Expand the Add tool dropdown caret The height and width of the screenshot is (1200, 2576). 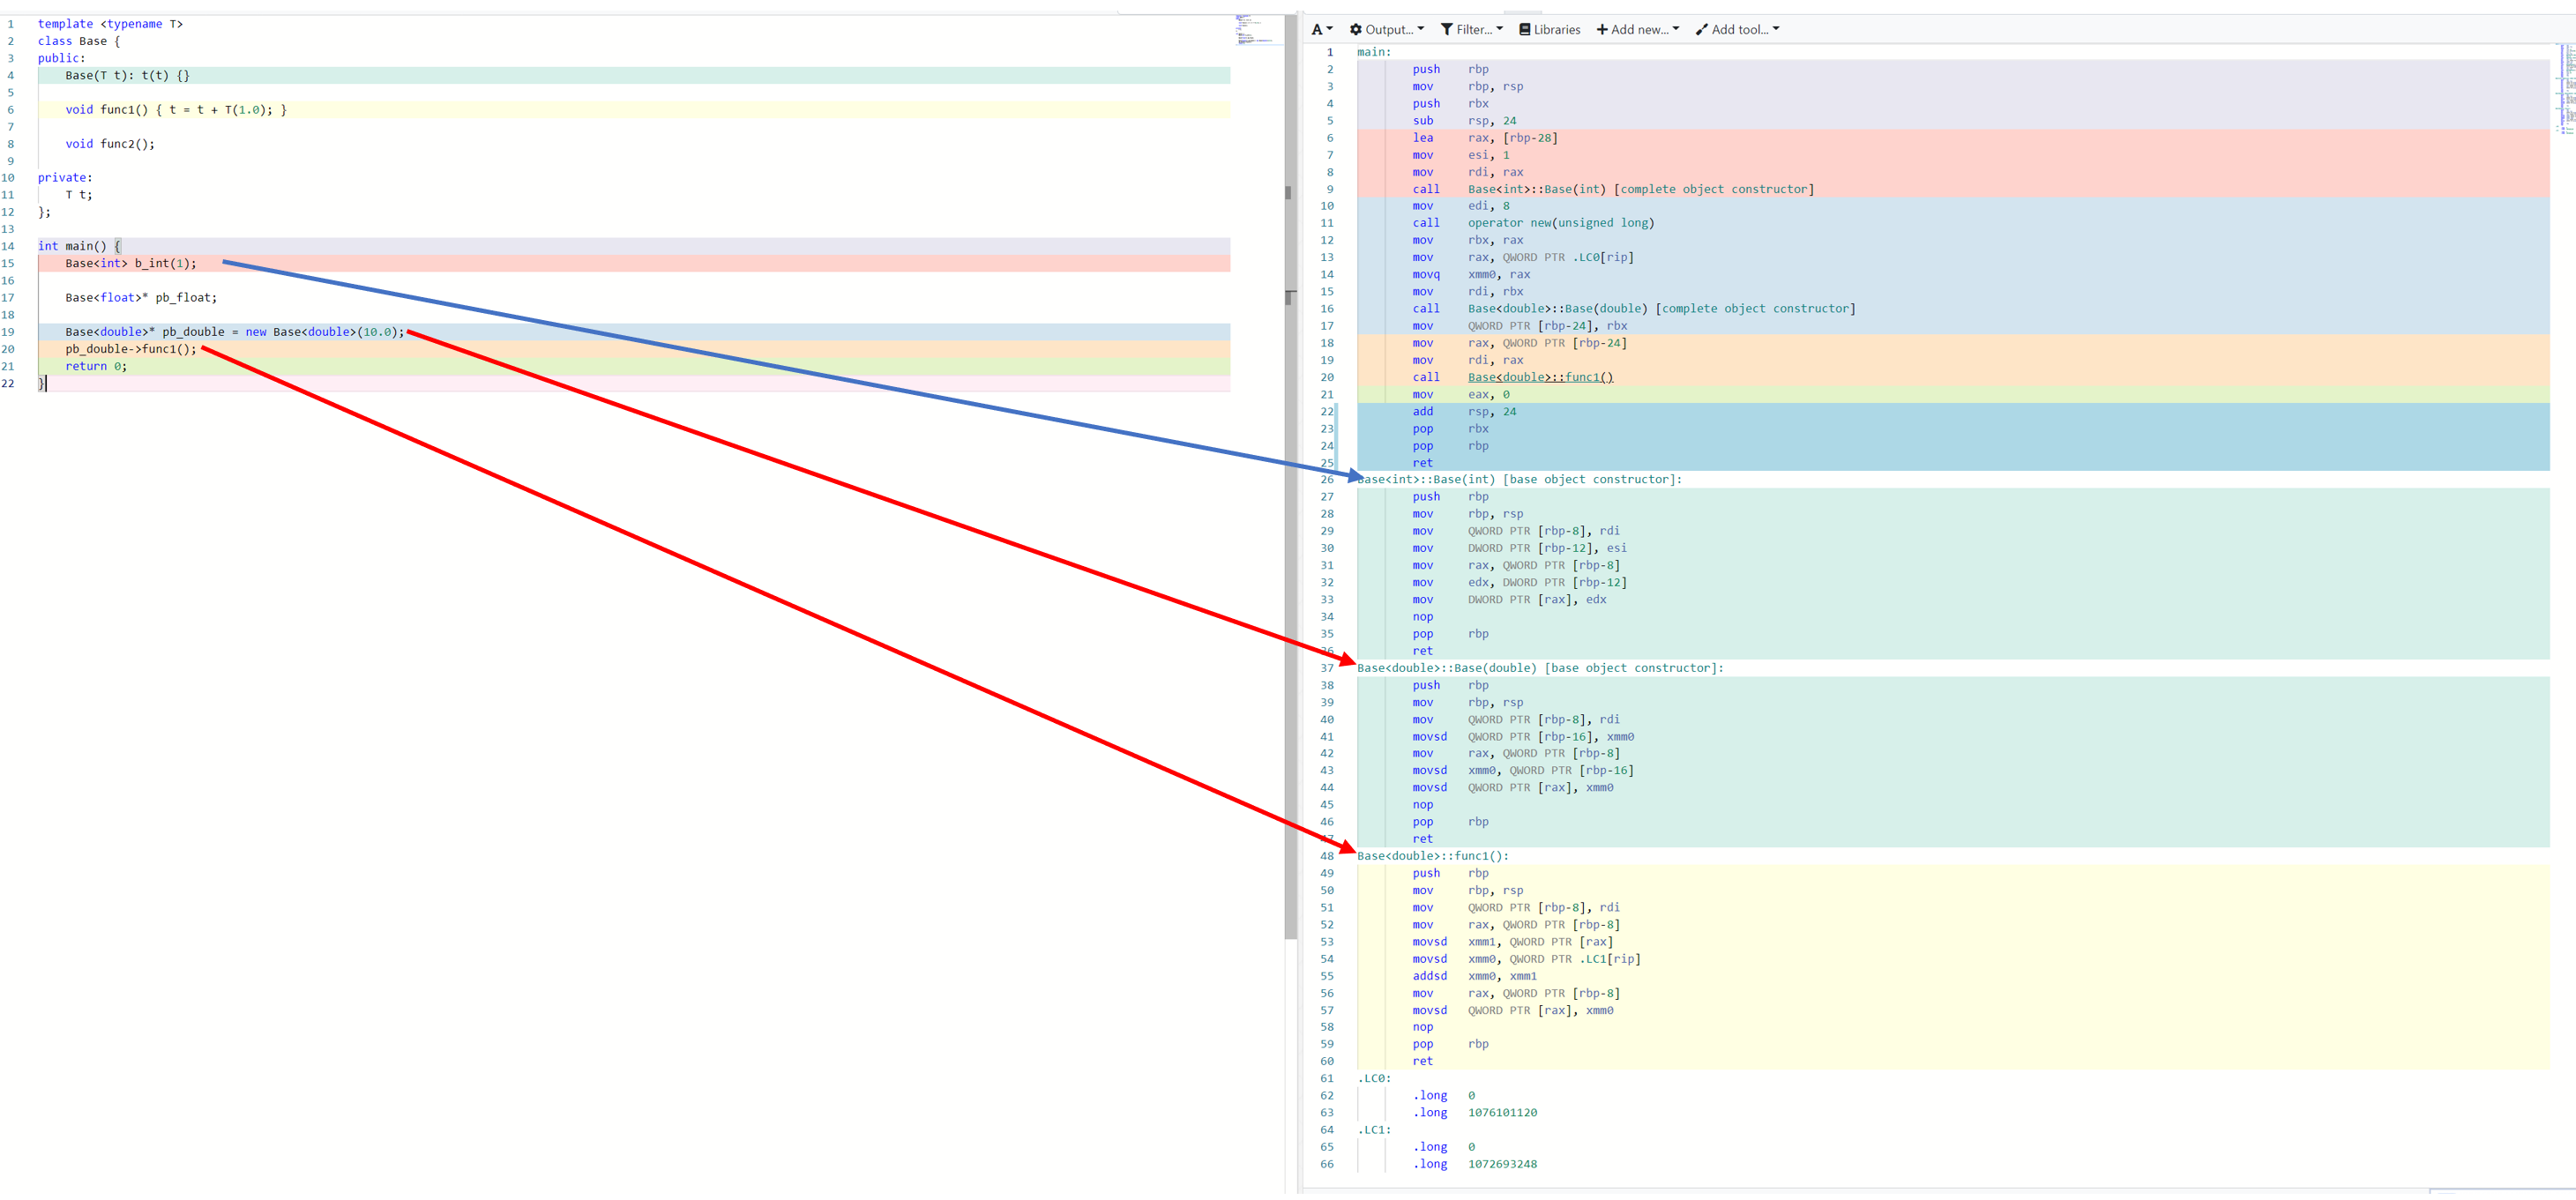1776,29
